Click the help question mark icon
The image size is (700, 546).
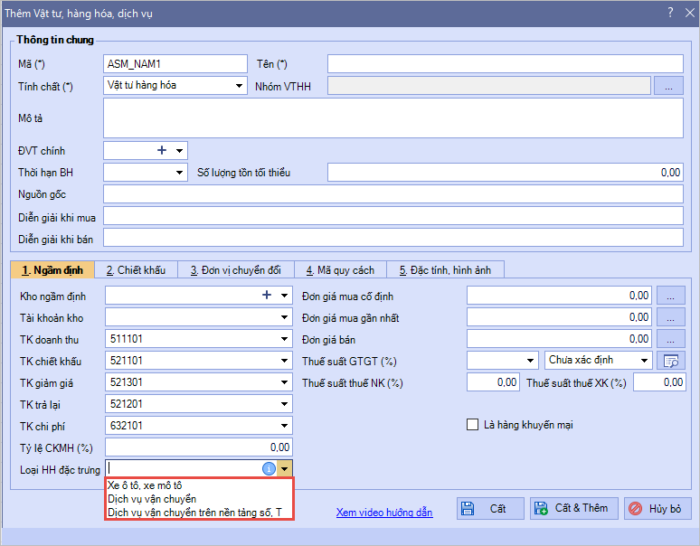coord(670,12)
